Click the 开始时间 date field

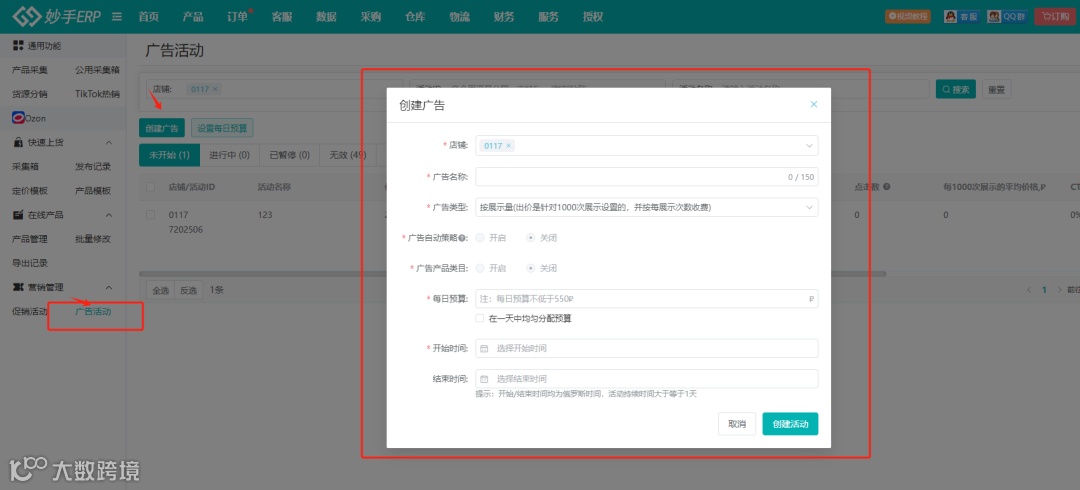(647, 348)
